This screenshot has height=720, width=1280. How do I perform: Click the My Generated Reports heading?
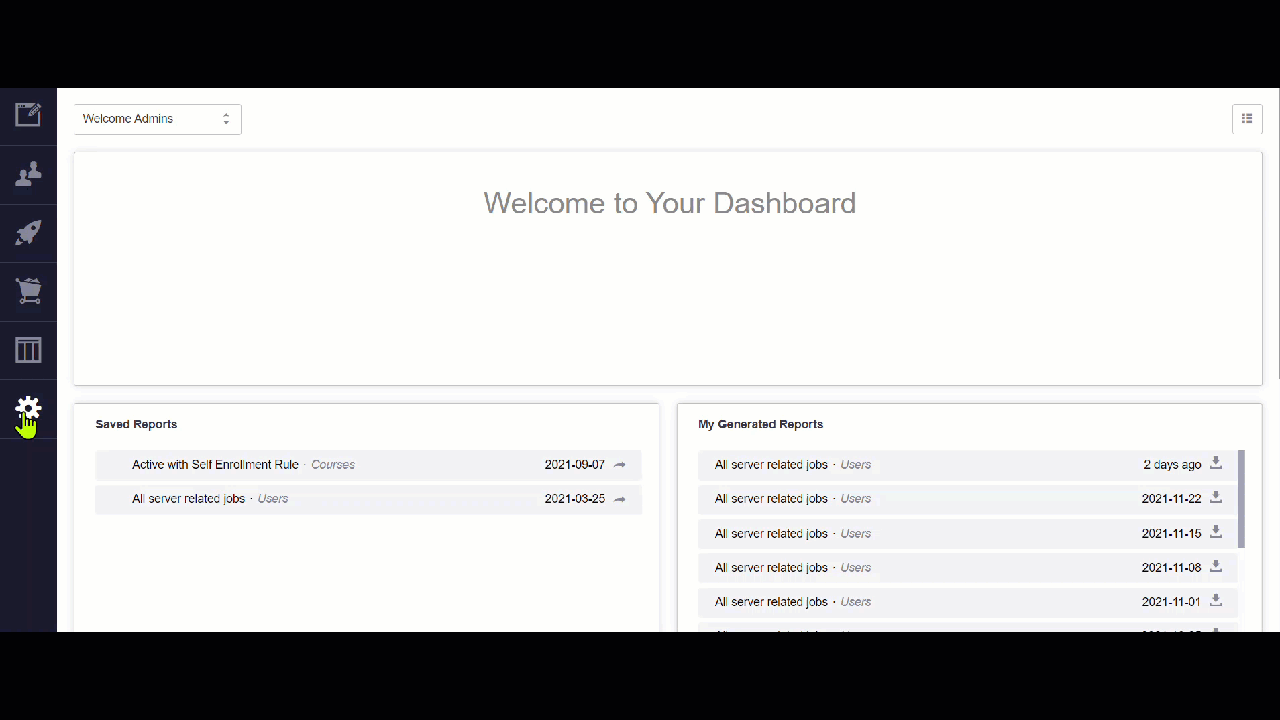tap(760, 424)
